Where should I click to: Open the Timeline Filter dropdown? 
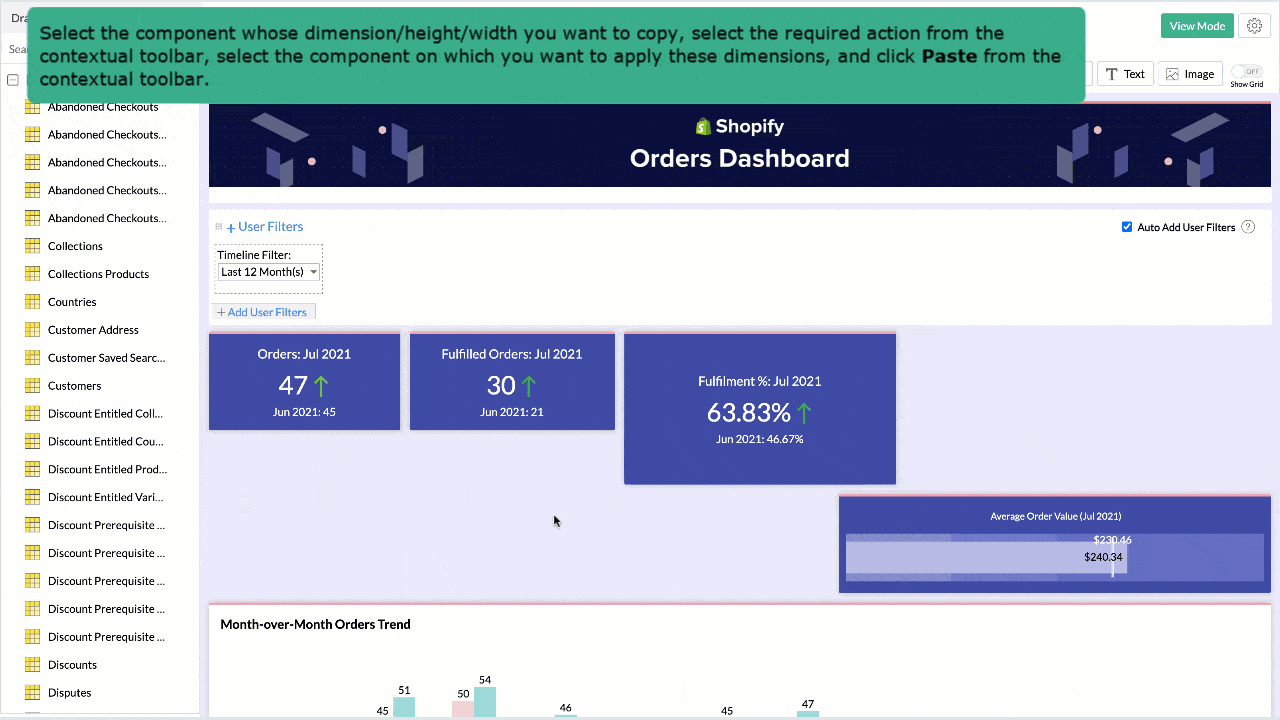[269, 272]
